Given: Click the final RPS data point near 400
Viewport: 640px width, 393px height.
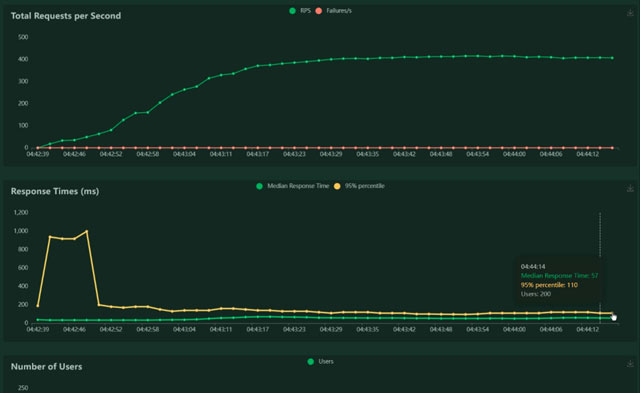Looking at the screenshot, I should (612, 58).
